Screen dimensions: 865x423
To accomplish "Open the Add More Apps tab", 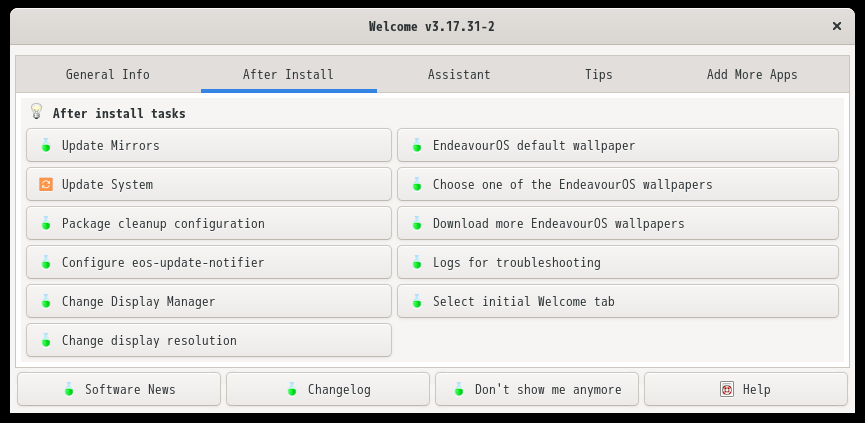I will coord(752,74).
